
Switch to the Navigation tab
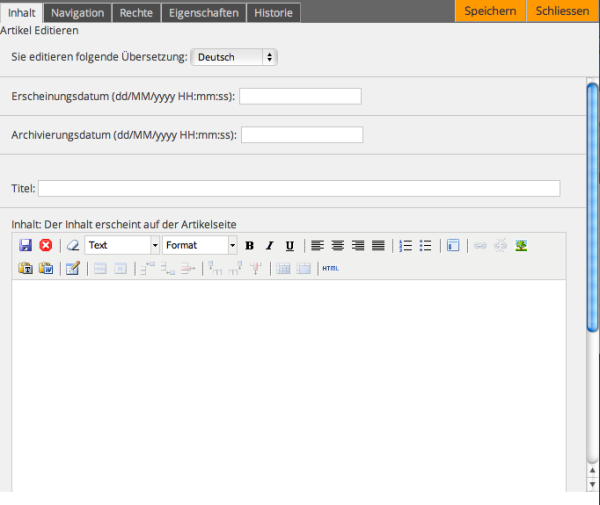point(77,12)
